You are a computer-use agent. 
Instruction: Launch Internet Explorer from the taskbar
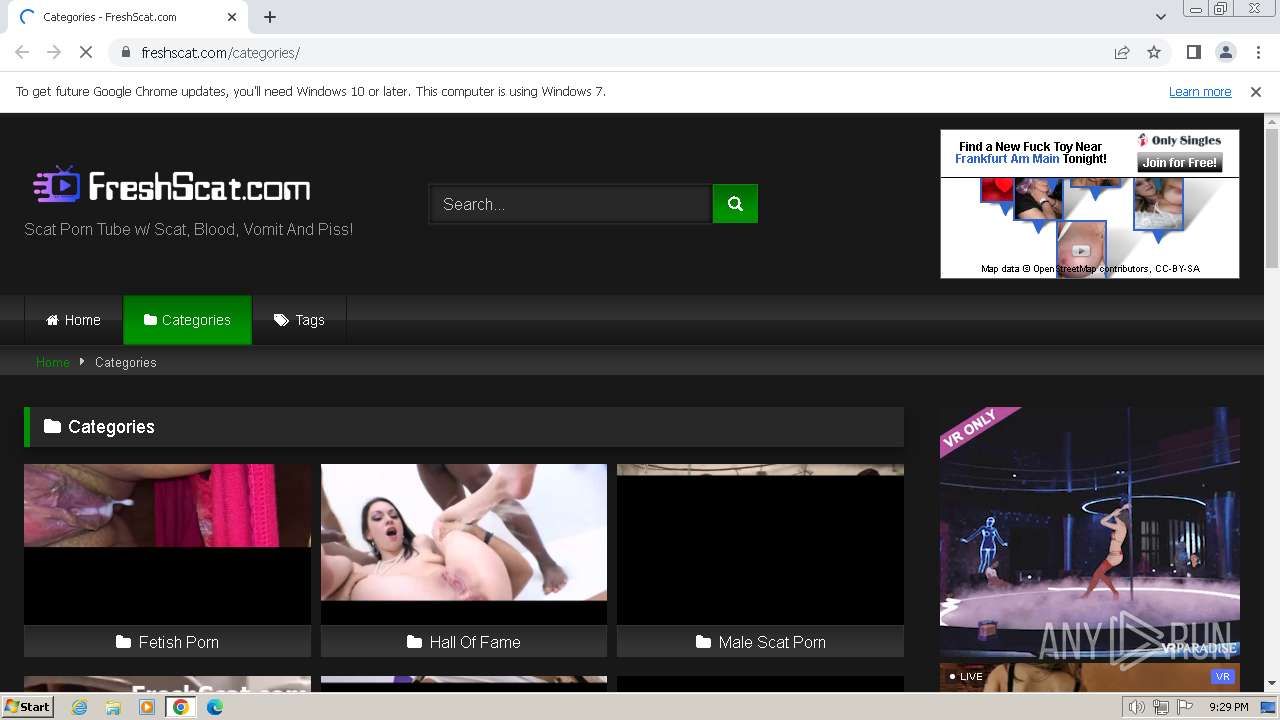[79, 707]
